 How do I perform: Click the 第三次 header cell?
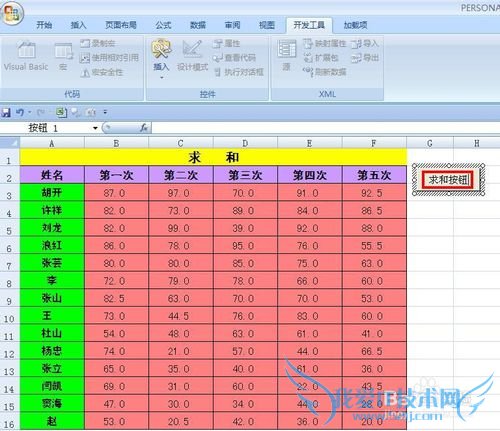click(x=245, y=175)
